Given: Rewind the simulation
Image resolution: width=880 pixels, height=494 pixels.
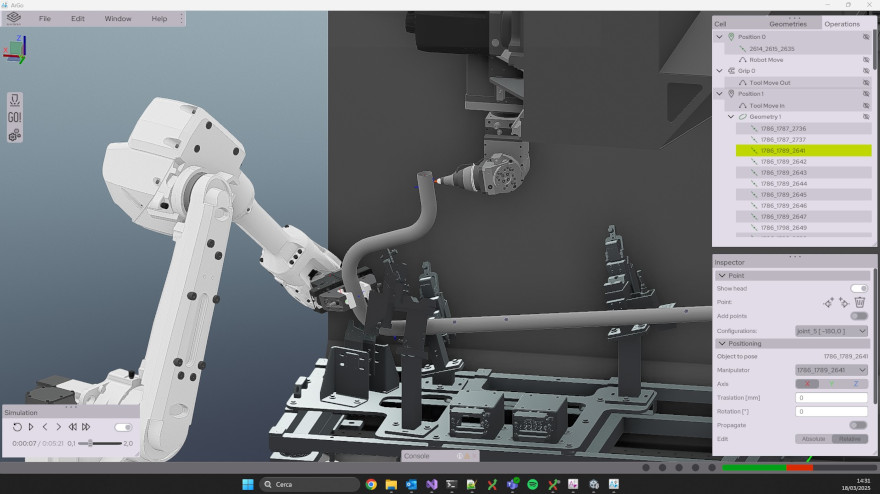Looking at the screenshot, I should click(x=72, y=427).
